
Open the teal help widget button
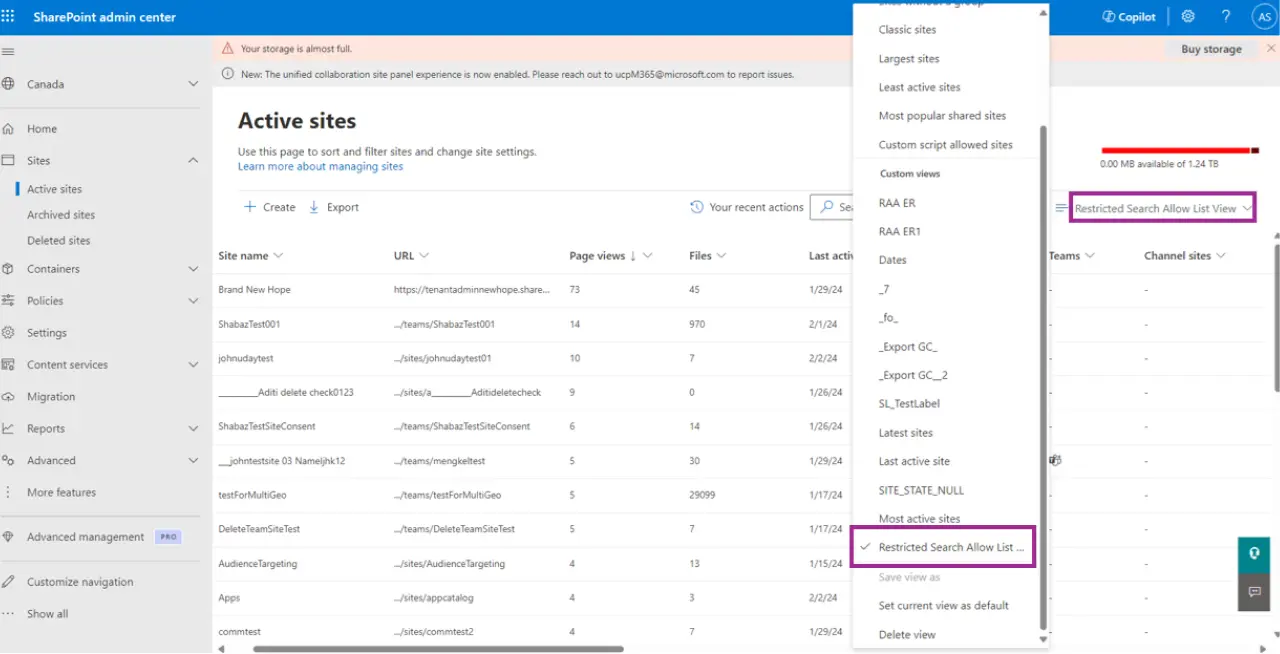pyautogui.click(x=1254, y=554)
